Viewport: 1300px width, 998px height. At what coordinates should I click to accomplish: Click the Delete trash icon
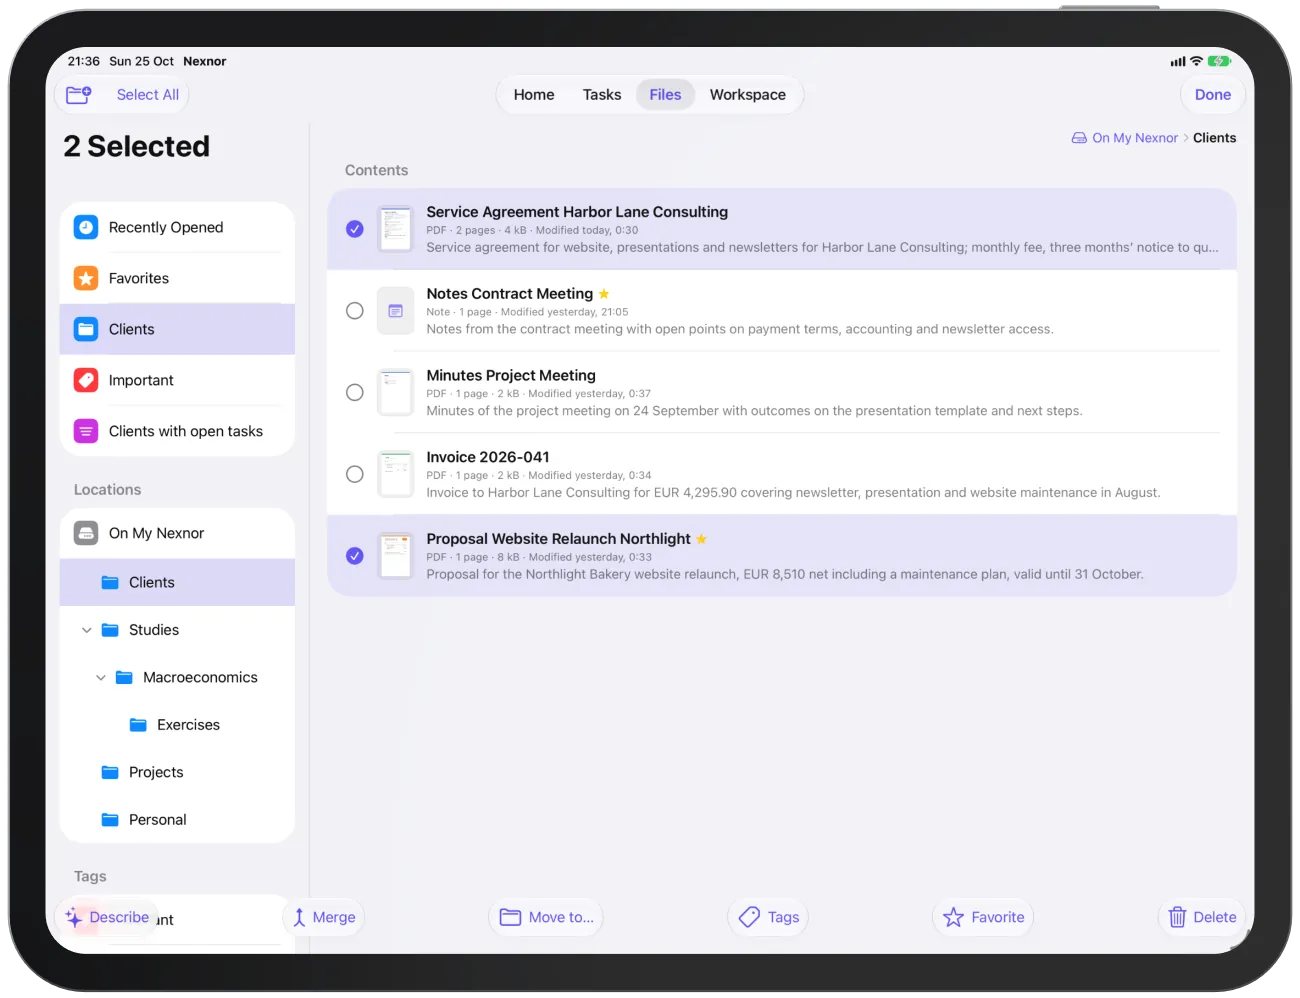(x=1178, y=917)
